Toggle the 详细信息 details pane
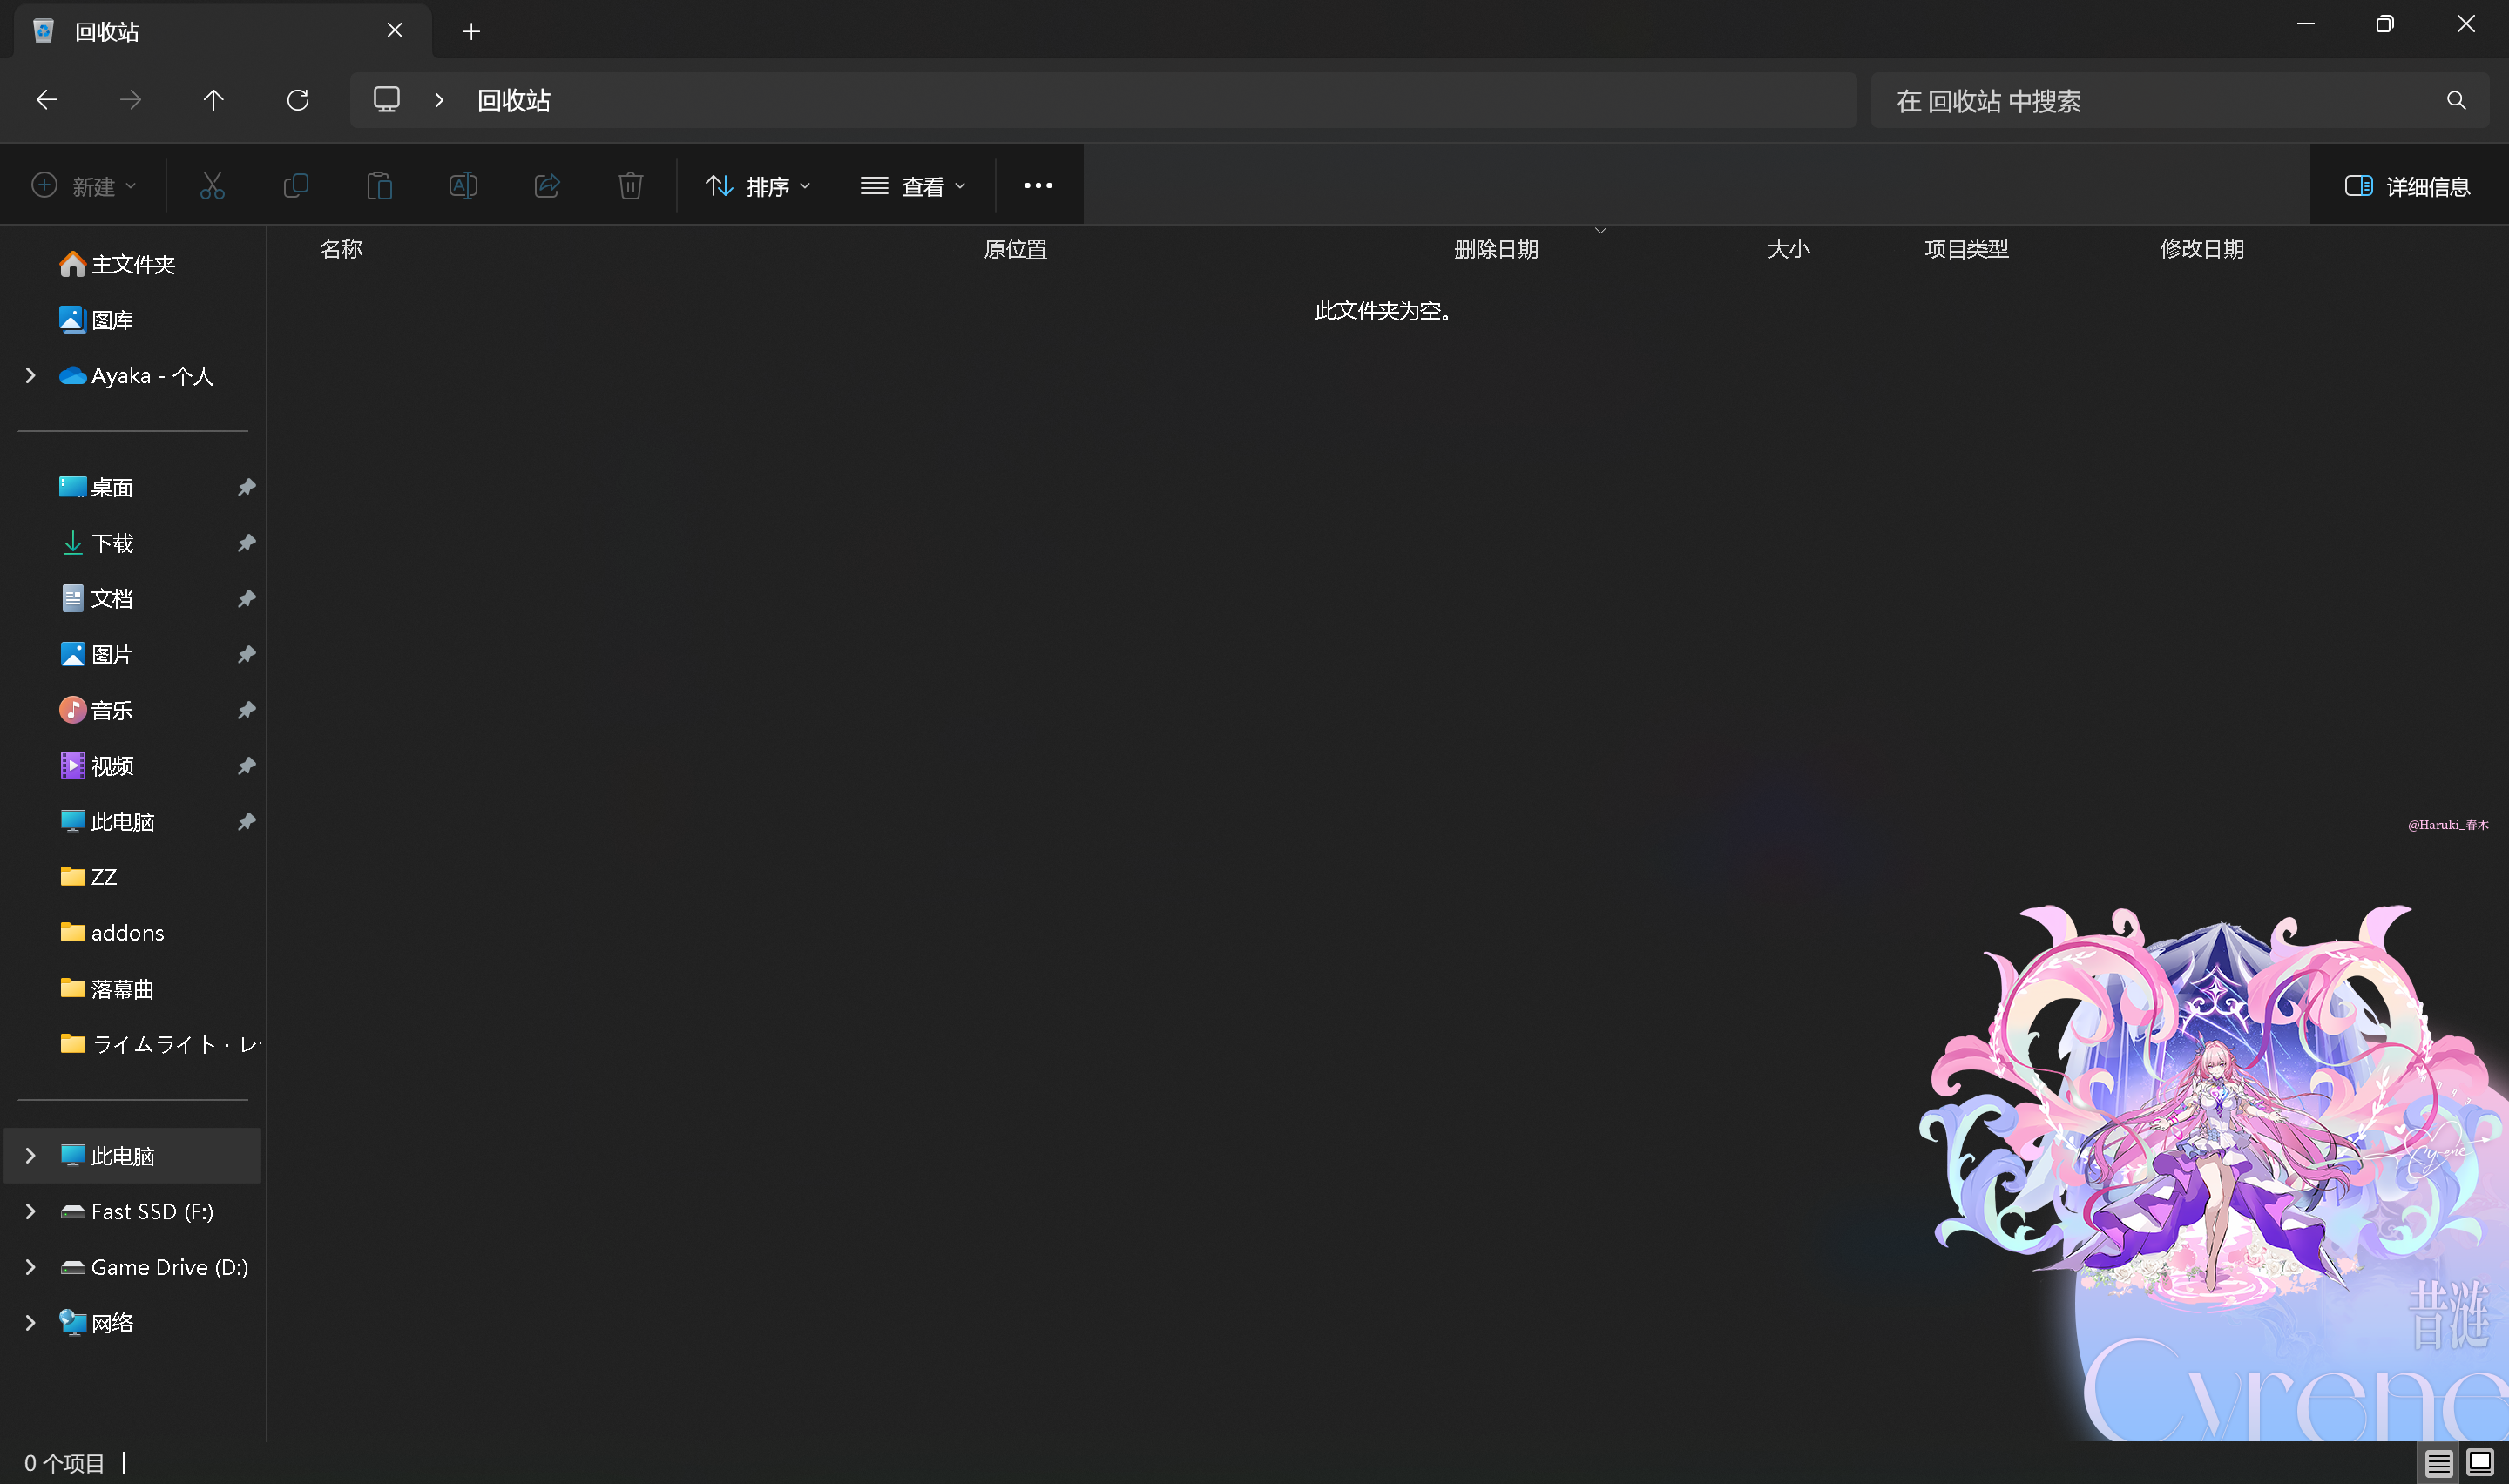Screen dimensions: 2509x1484 tap(2407, 186)
